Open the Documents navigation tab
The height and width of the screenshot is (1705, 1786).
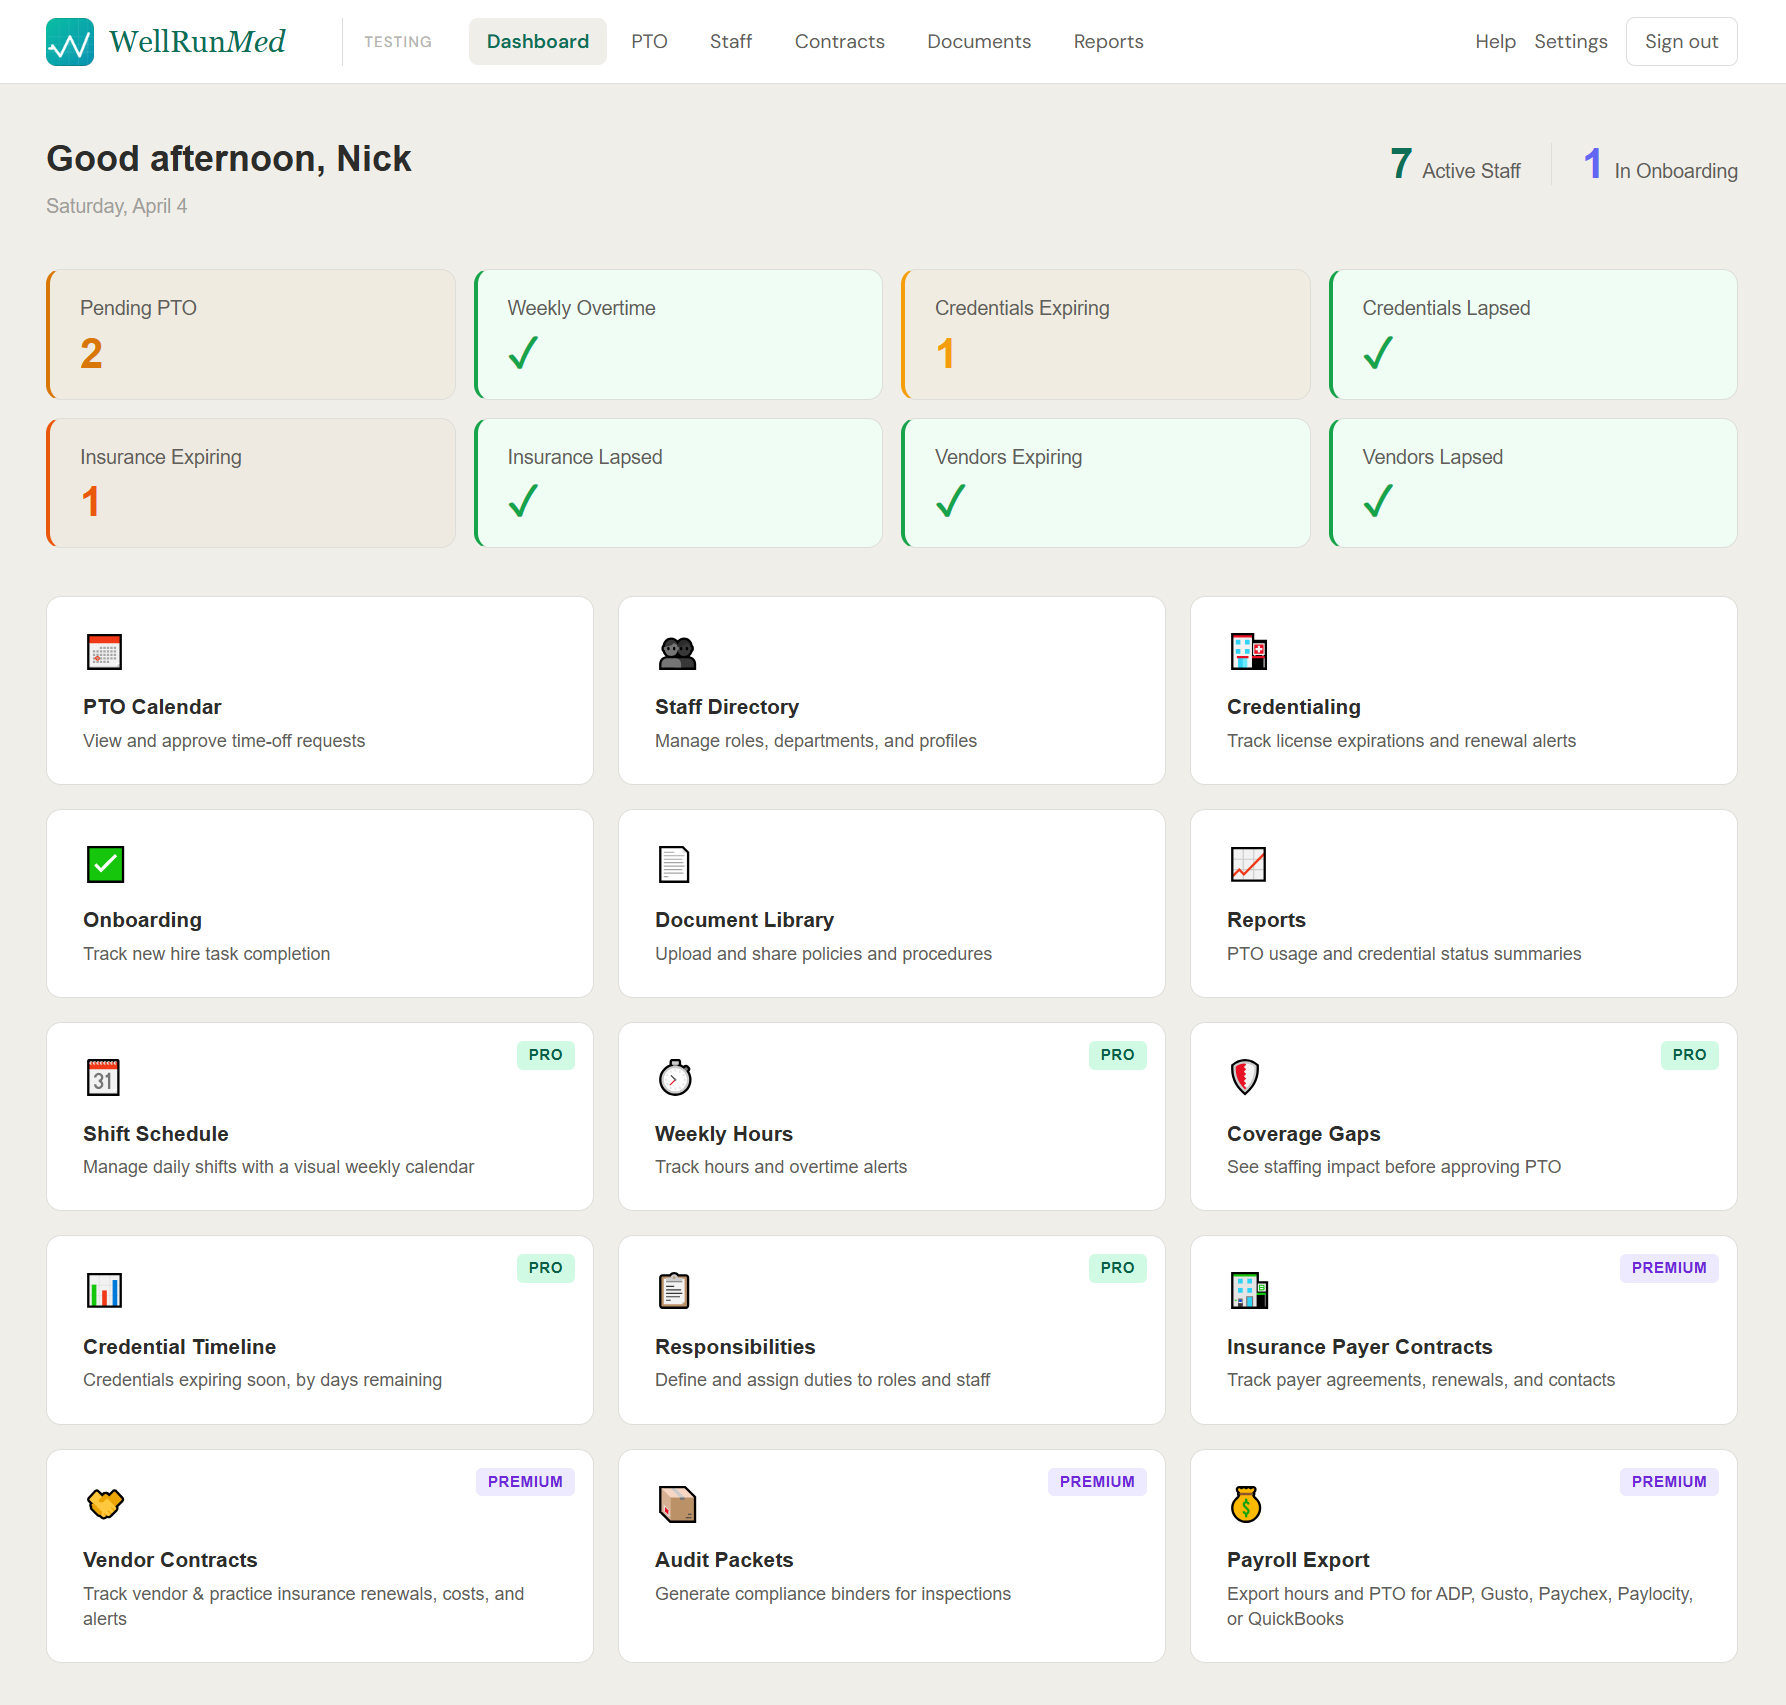pos(978,41)
